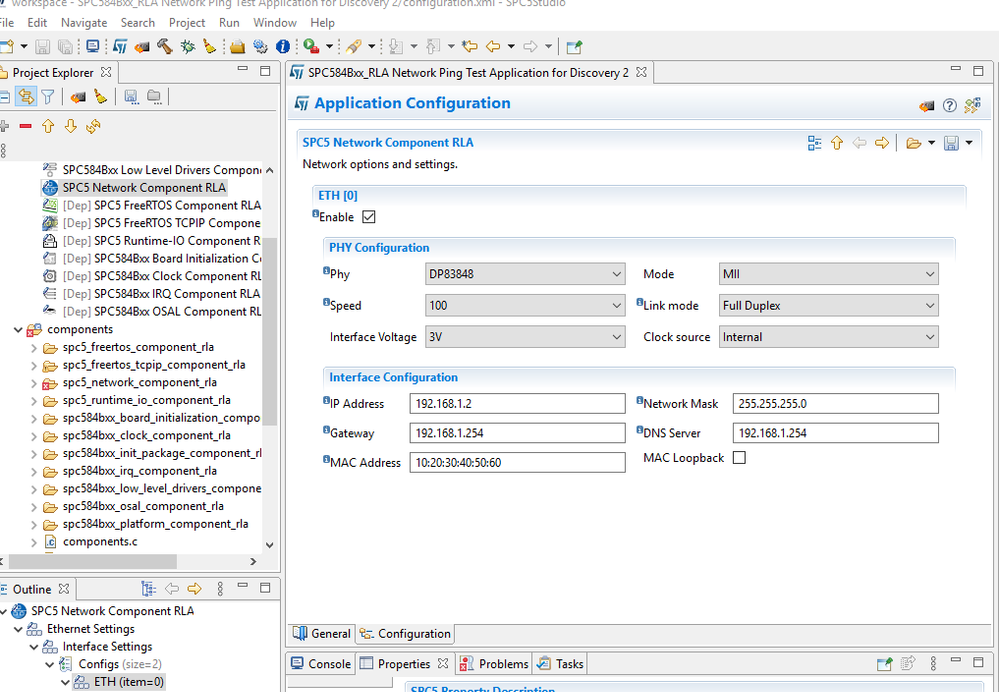Screen dimensions: 999x692
Task: Switch to the Tasks tab
Action: click(x=560, y=663)
